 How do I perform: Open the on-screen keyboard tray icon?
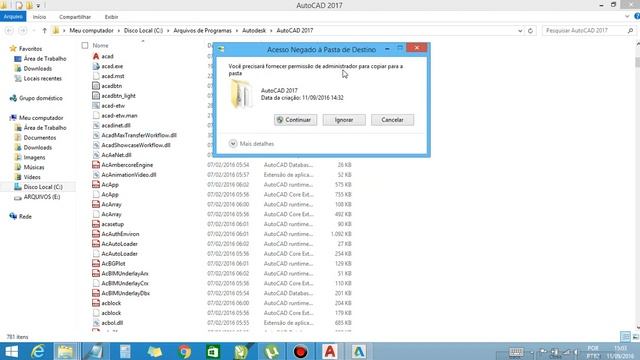point(516,352)
